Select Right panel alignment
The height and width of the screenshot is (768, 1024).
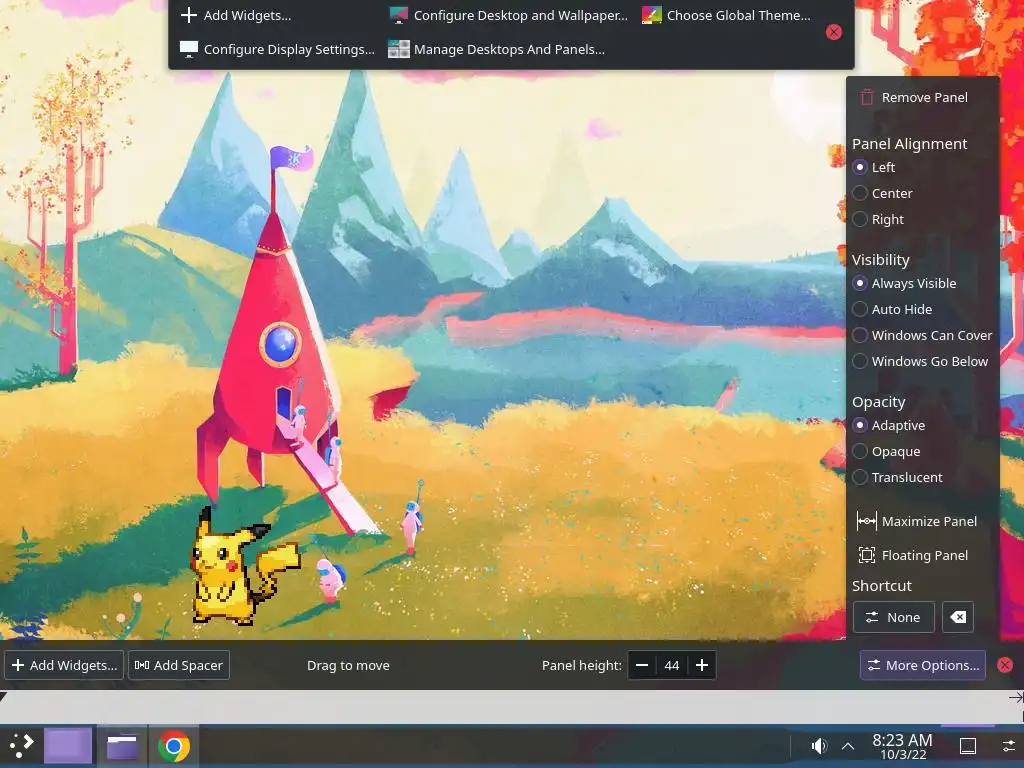pyautogui.click(x=878, y=219)
